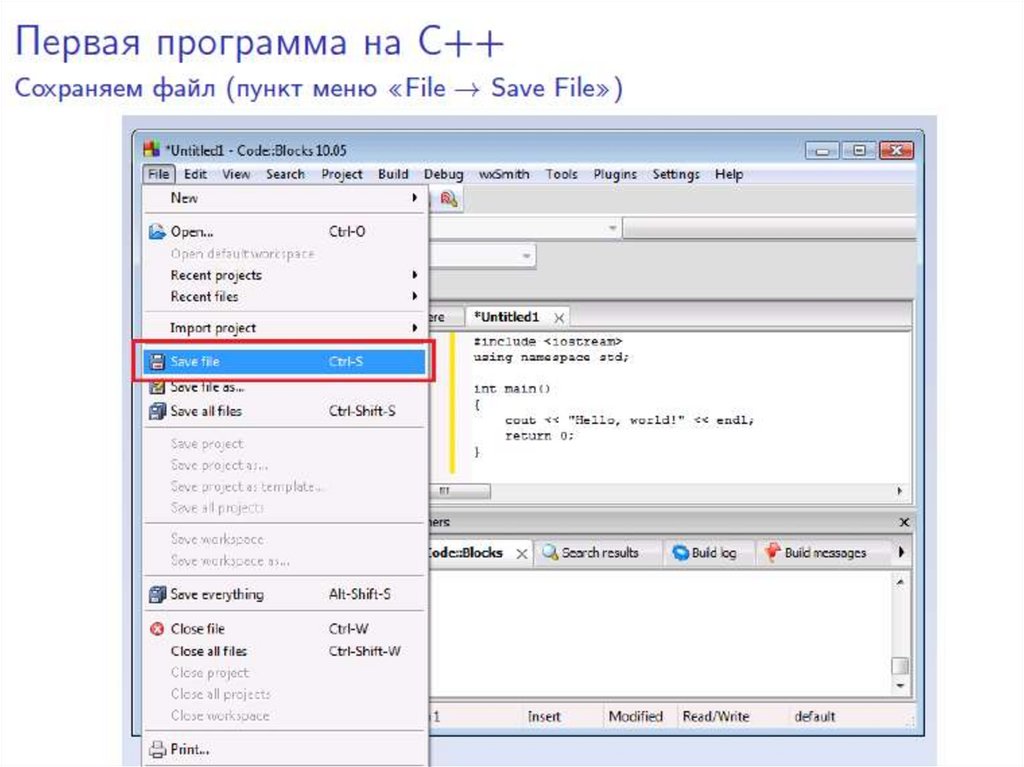Click the log panel scrollbar up arrow

pos(900,582)
